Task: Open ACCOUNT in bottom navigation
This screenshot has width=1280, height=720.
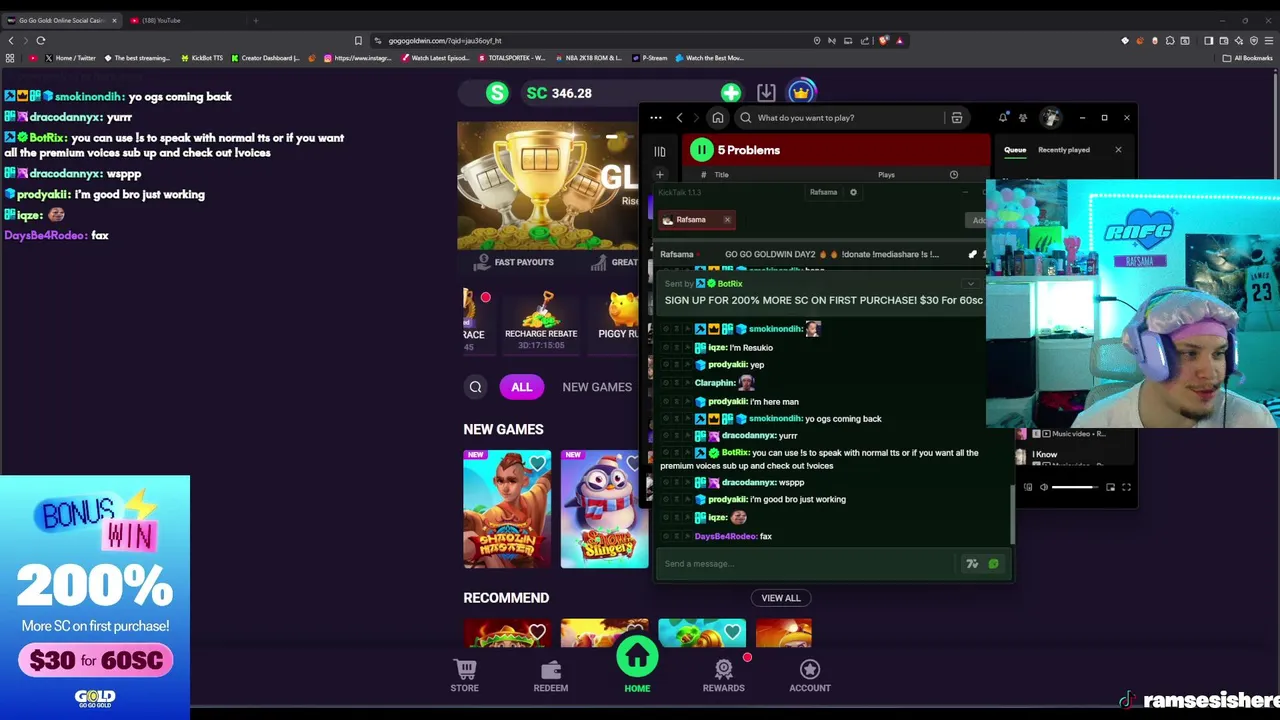Action: click(810, 676)
